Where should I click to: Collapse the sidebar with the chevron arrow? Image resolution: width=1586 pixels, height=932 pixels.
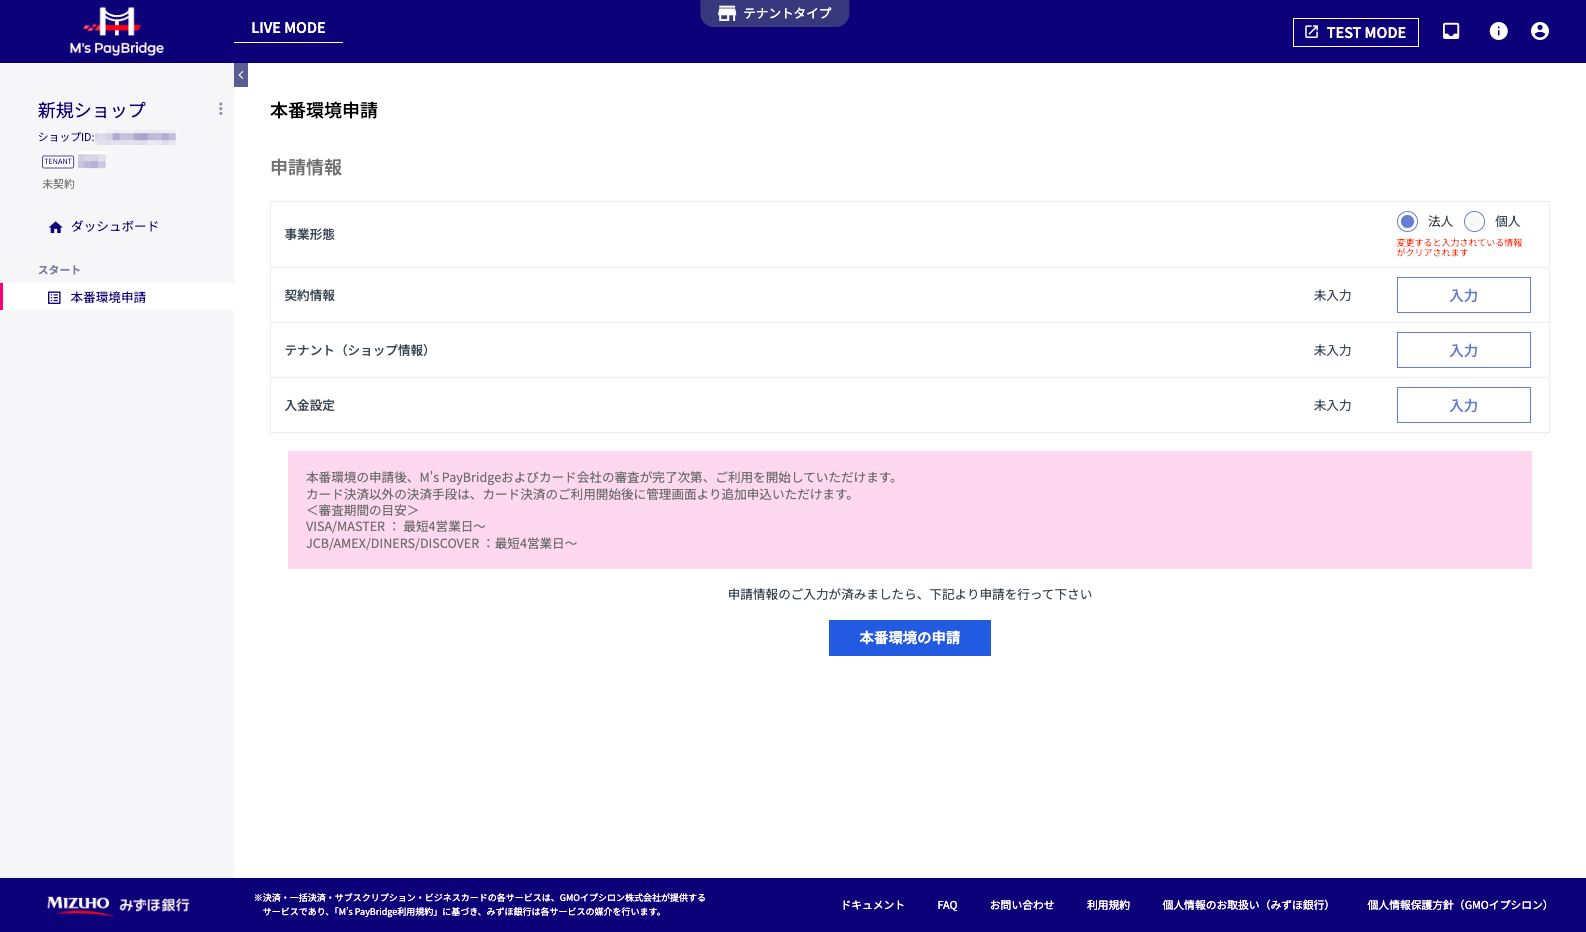point(241,75)
